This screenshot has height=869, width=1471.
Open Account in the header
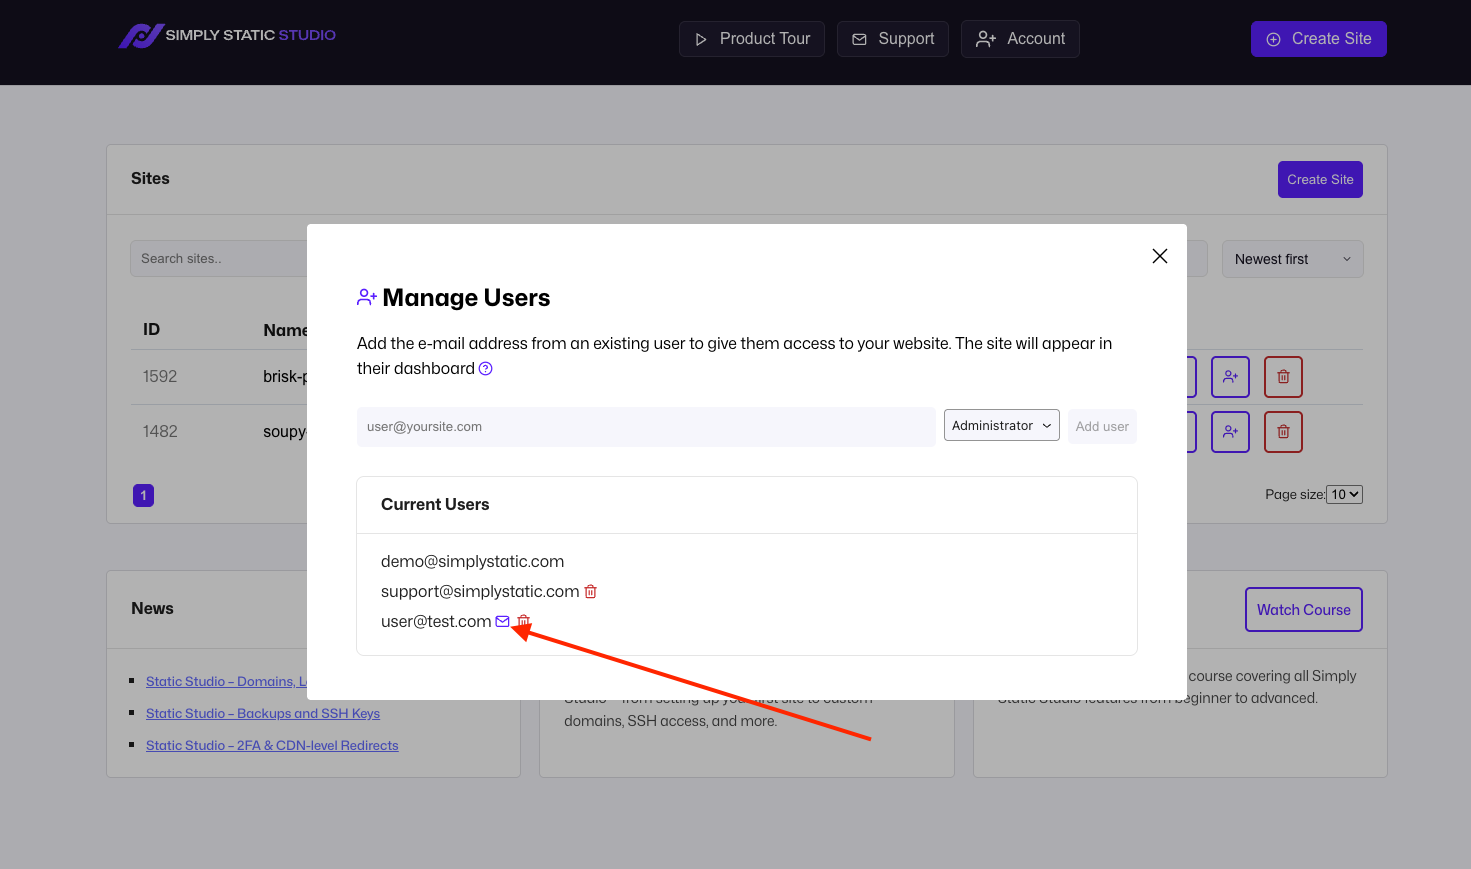(x=1020, y=39)
